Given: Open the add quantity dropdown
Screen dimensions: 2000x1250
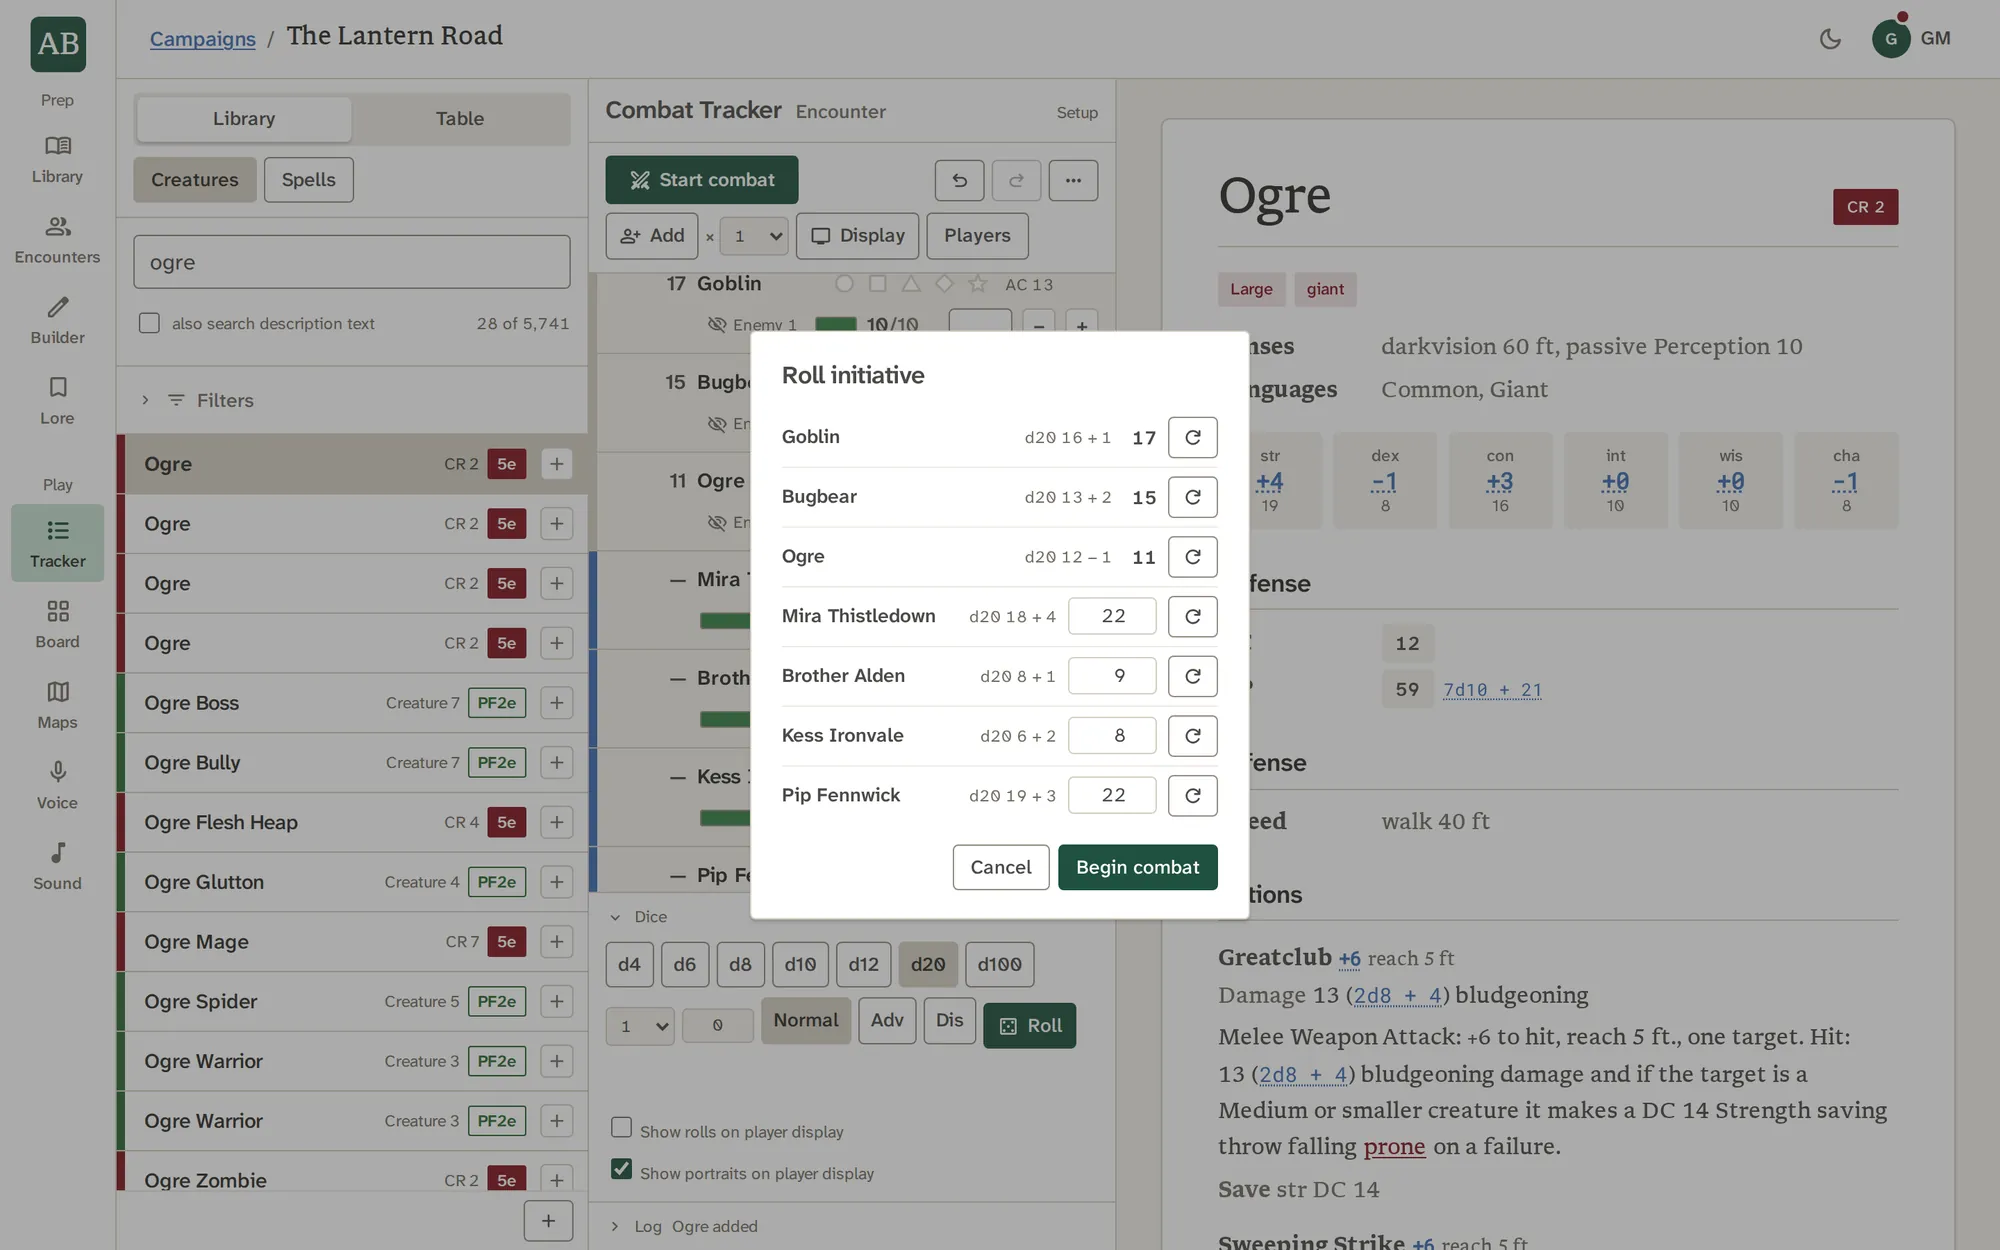Looking at the screenshot, I should [754, 236].
